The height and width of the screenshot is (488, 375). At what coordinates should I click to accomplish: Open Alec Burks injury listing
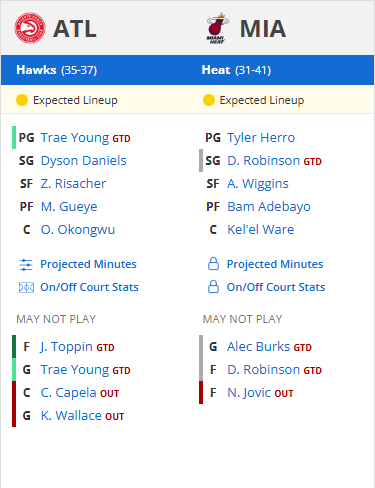point(259,347)
